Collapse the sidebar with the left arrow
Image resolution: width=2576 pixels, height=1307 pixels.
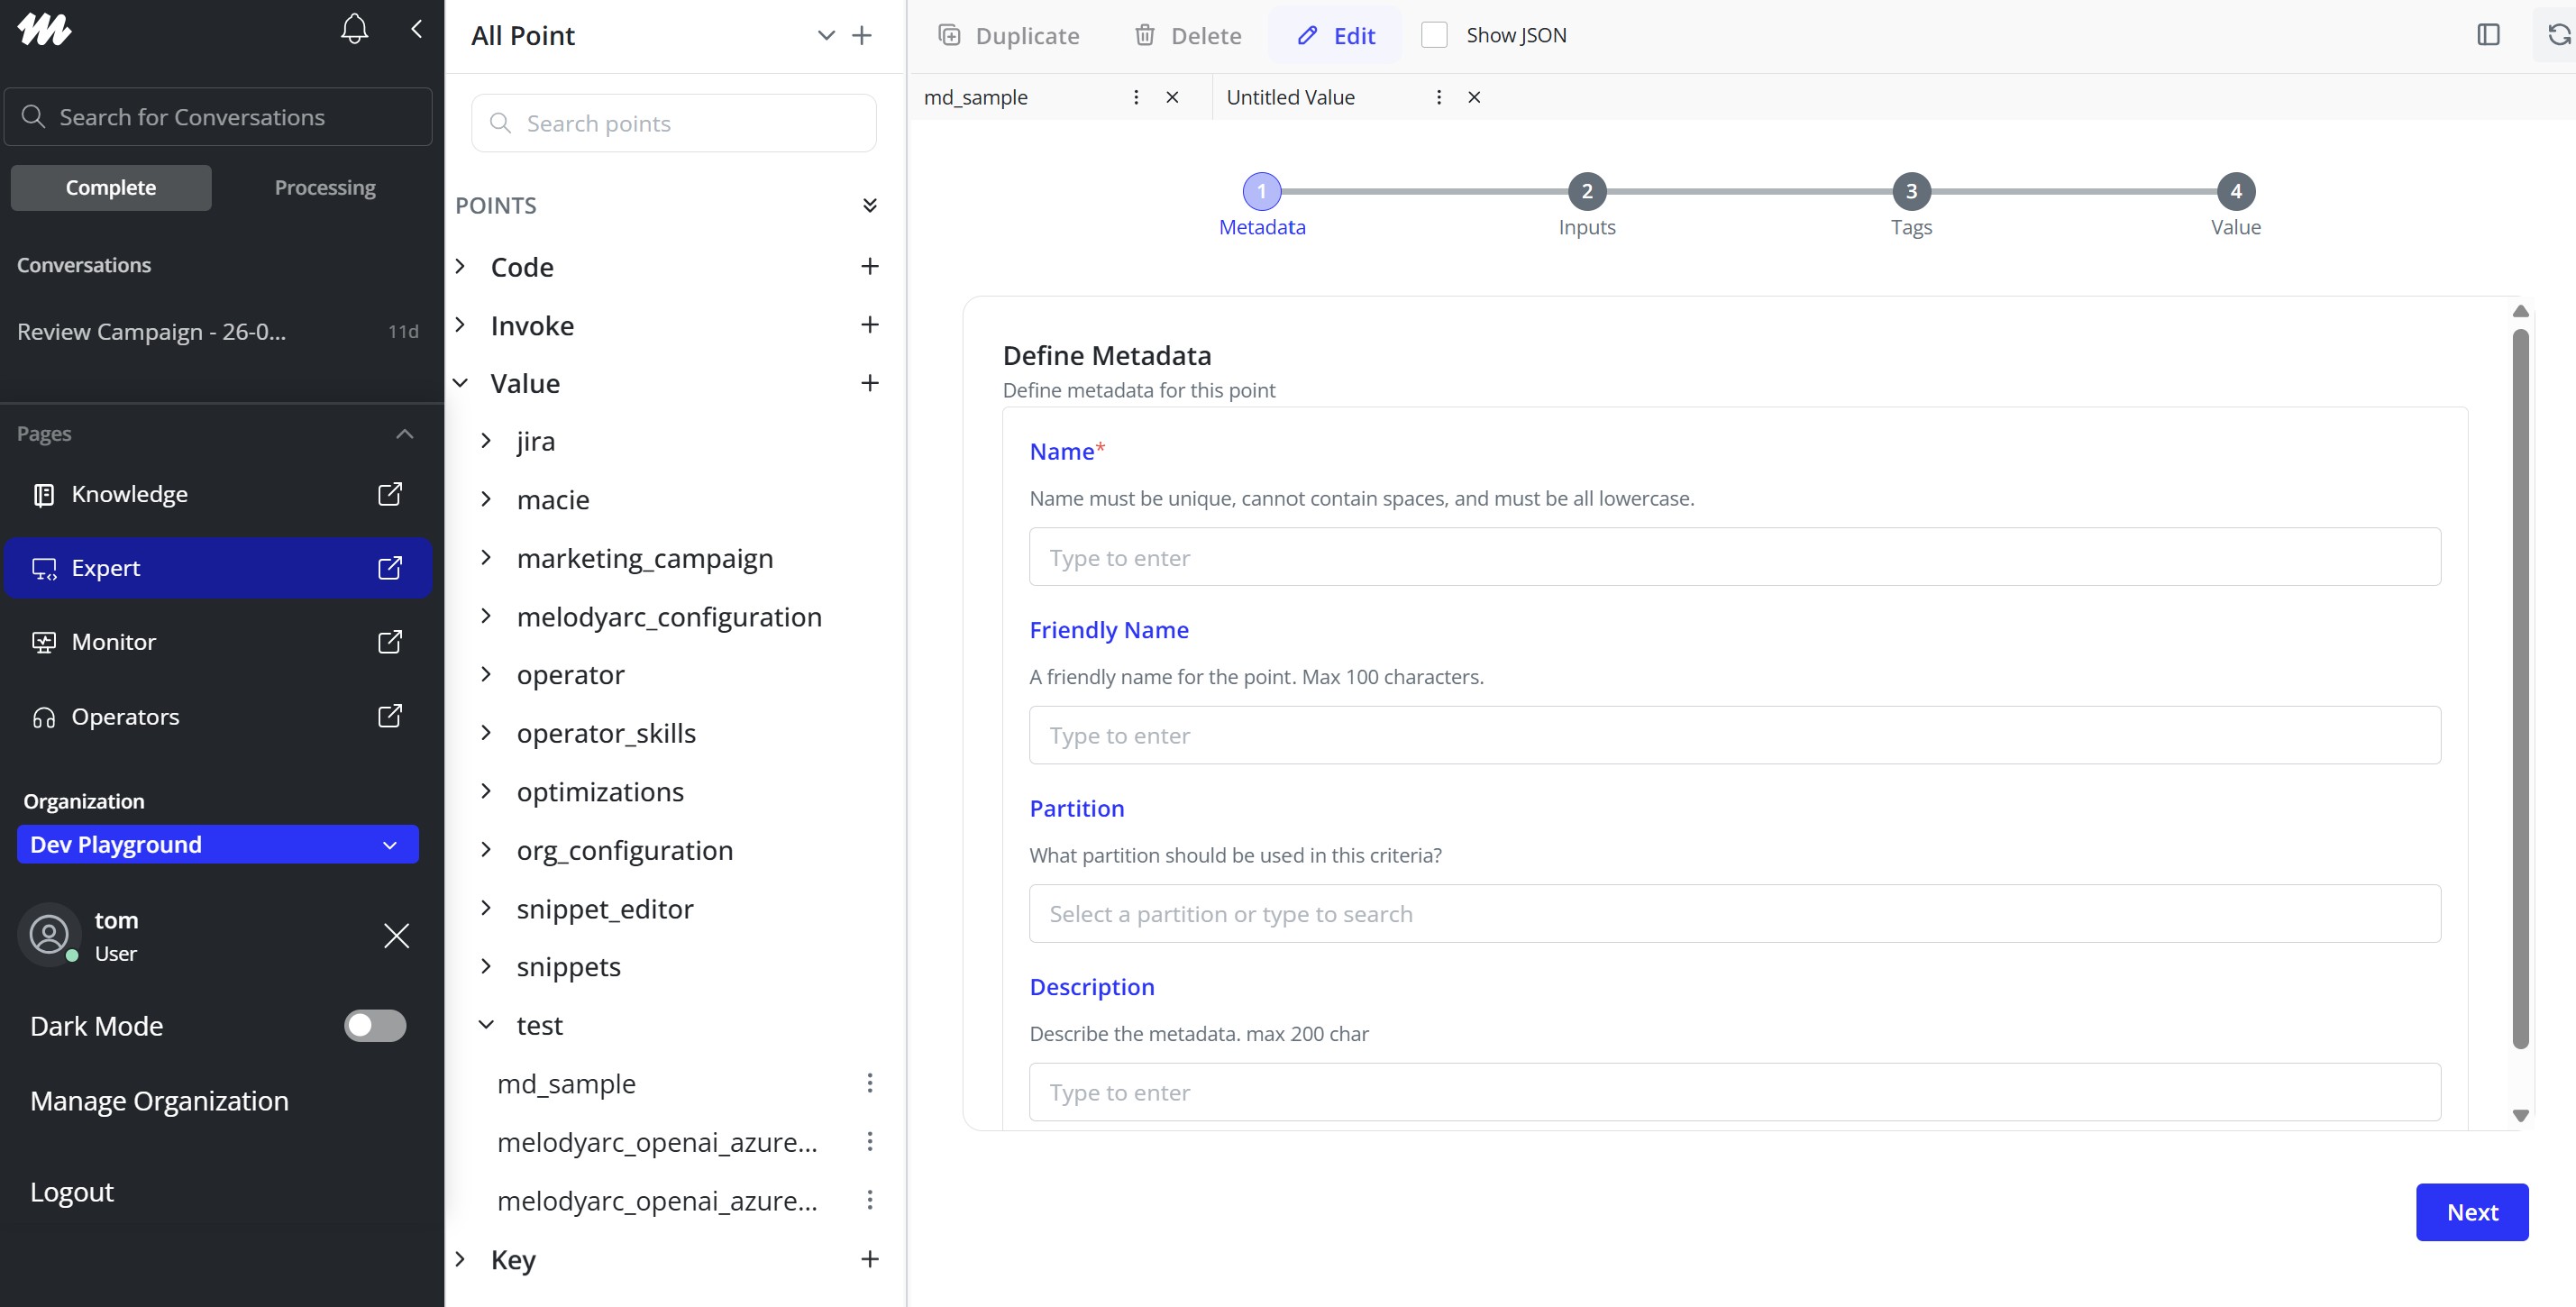tap(417, 30)
